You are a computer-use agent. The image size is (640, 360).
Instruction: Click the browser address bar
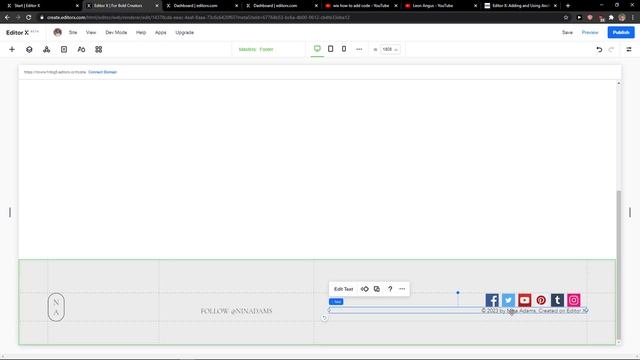[300, 18]
